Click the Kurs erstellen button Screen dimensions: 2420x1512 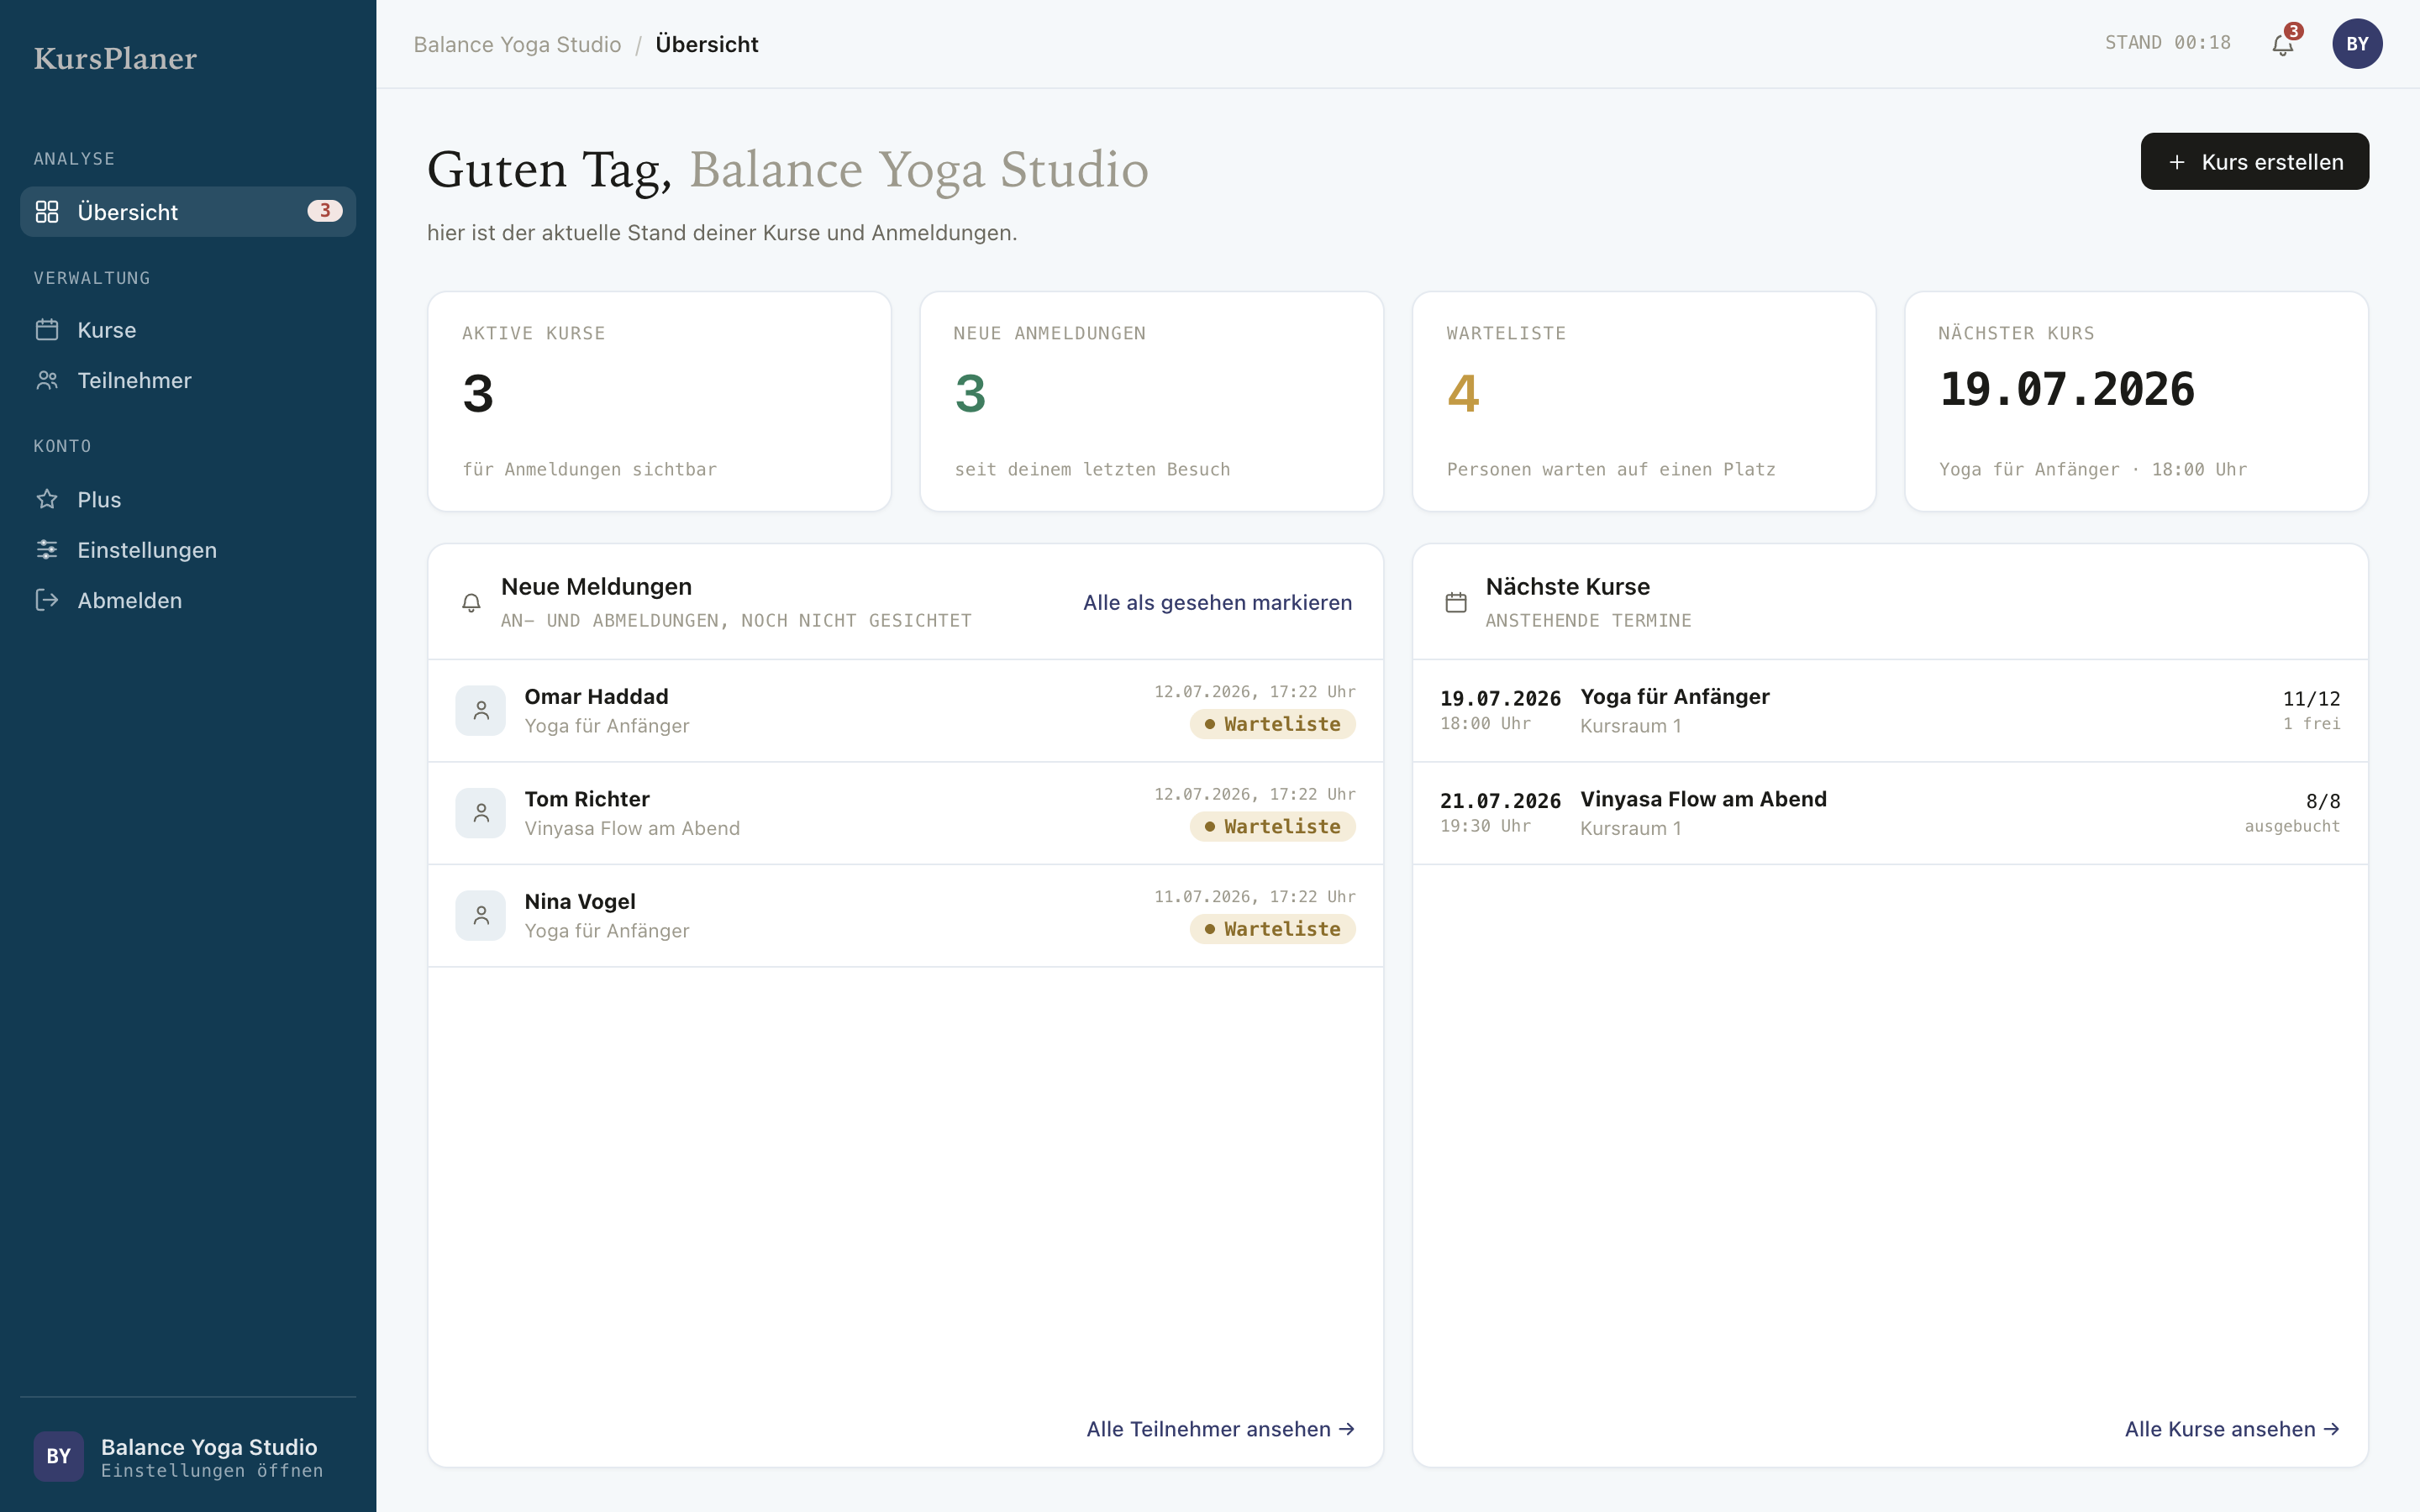[2254, 162]
